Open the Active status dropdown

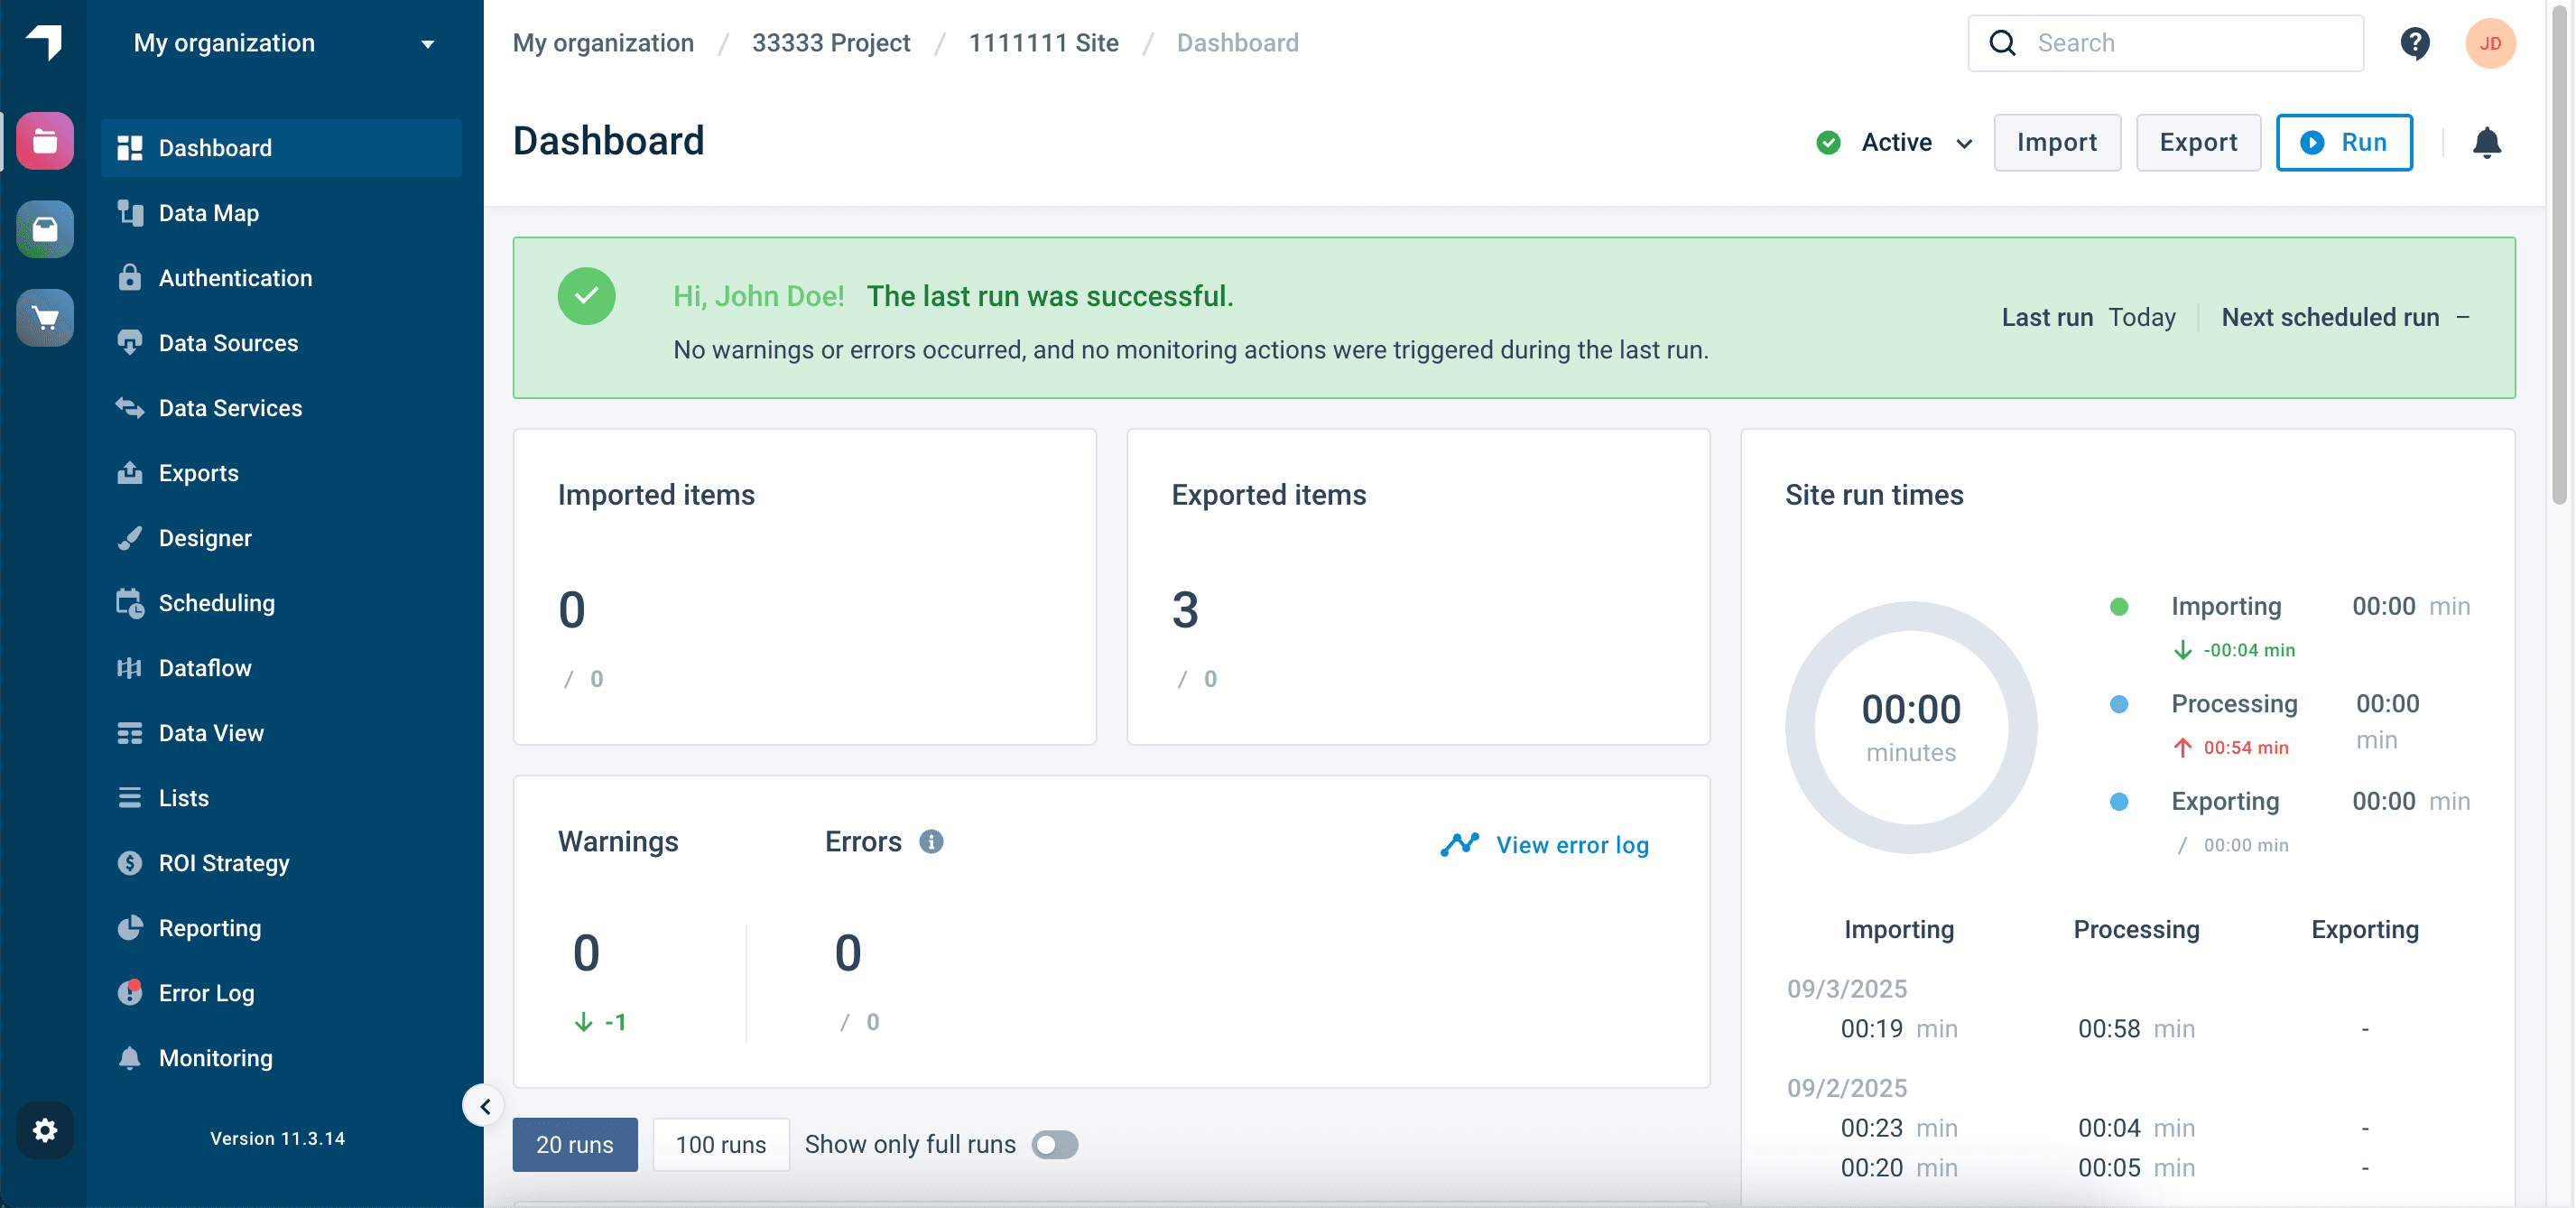pyautogui.click(x=1896, y=143)
